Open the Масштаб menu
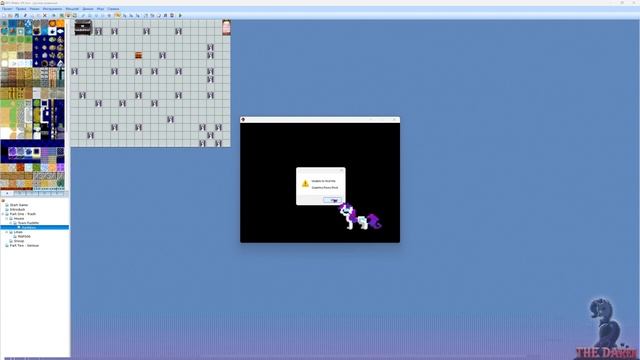The image size is (640, 360). [x=72, y=9]
